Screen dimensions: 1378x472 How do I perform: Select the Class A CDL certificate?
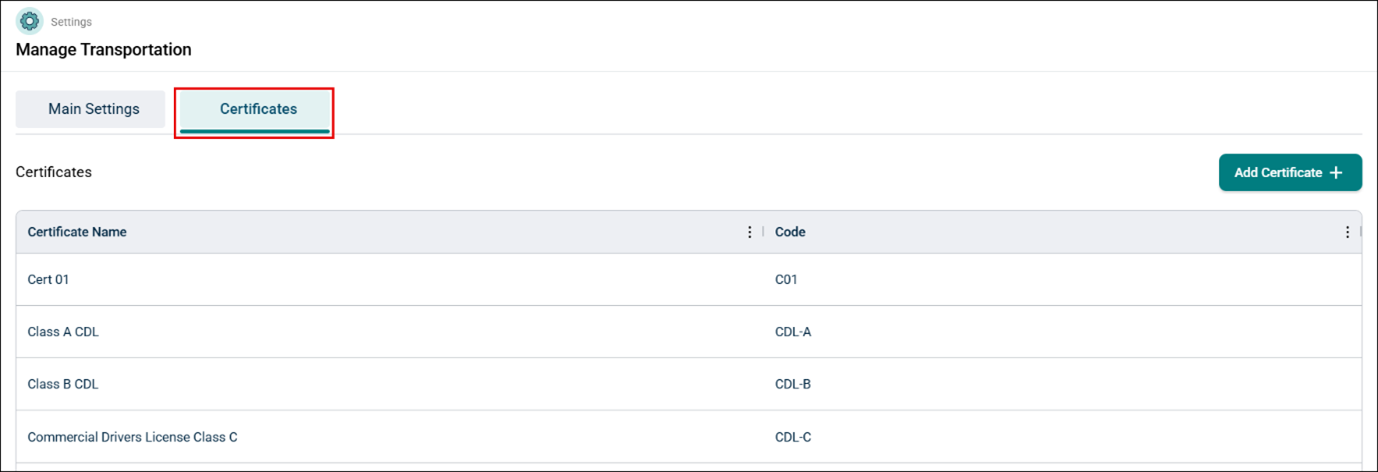pos(63,332)
